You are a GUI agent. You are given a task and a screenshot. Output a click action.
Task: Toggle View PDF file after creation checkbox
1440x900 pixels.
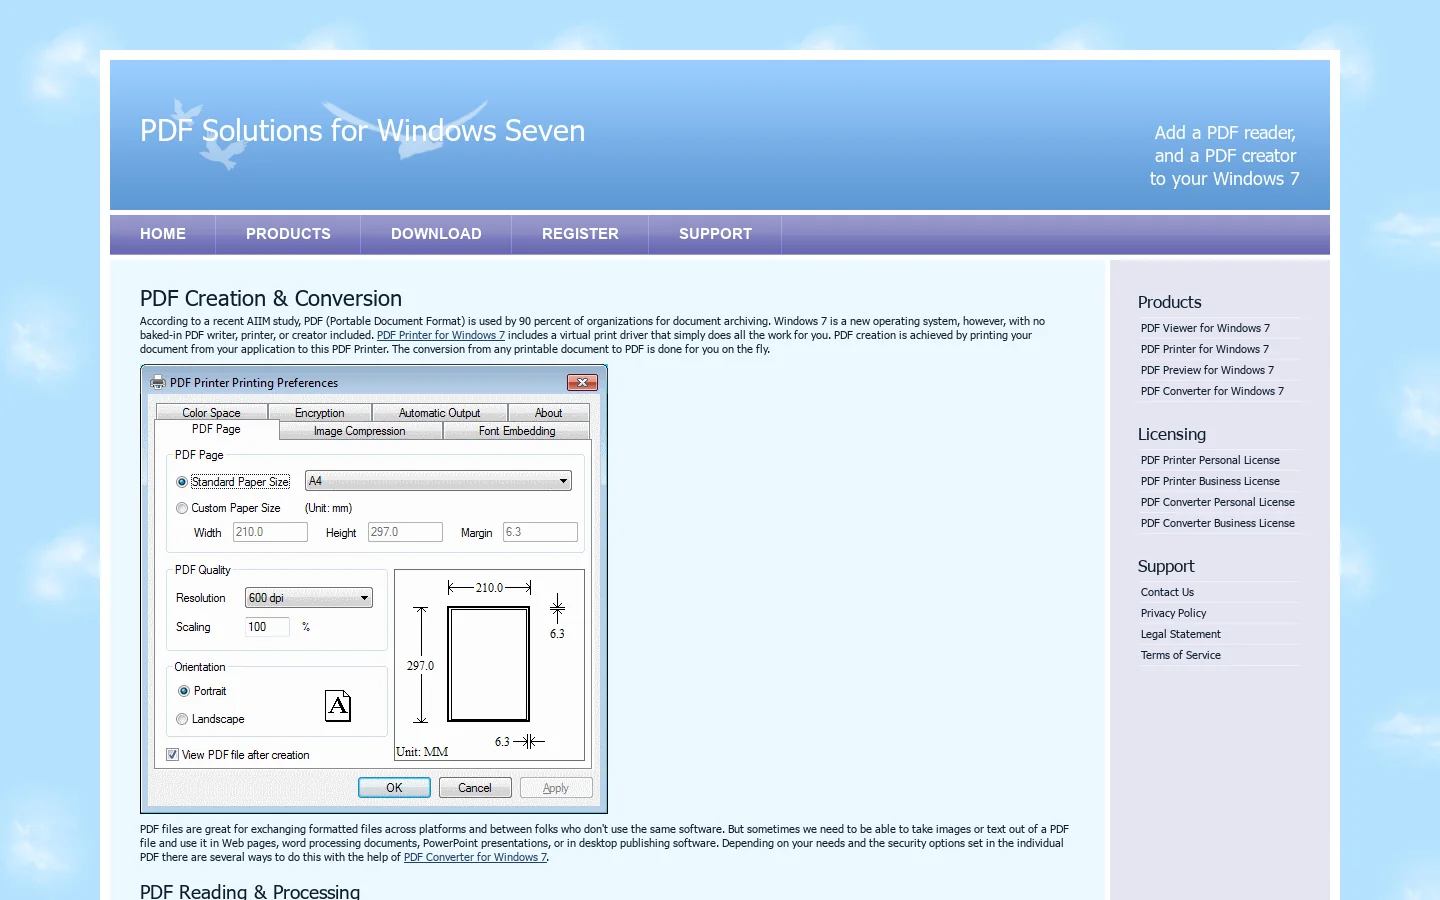click(x=172, y=755)
